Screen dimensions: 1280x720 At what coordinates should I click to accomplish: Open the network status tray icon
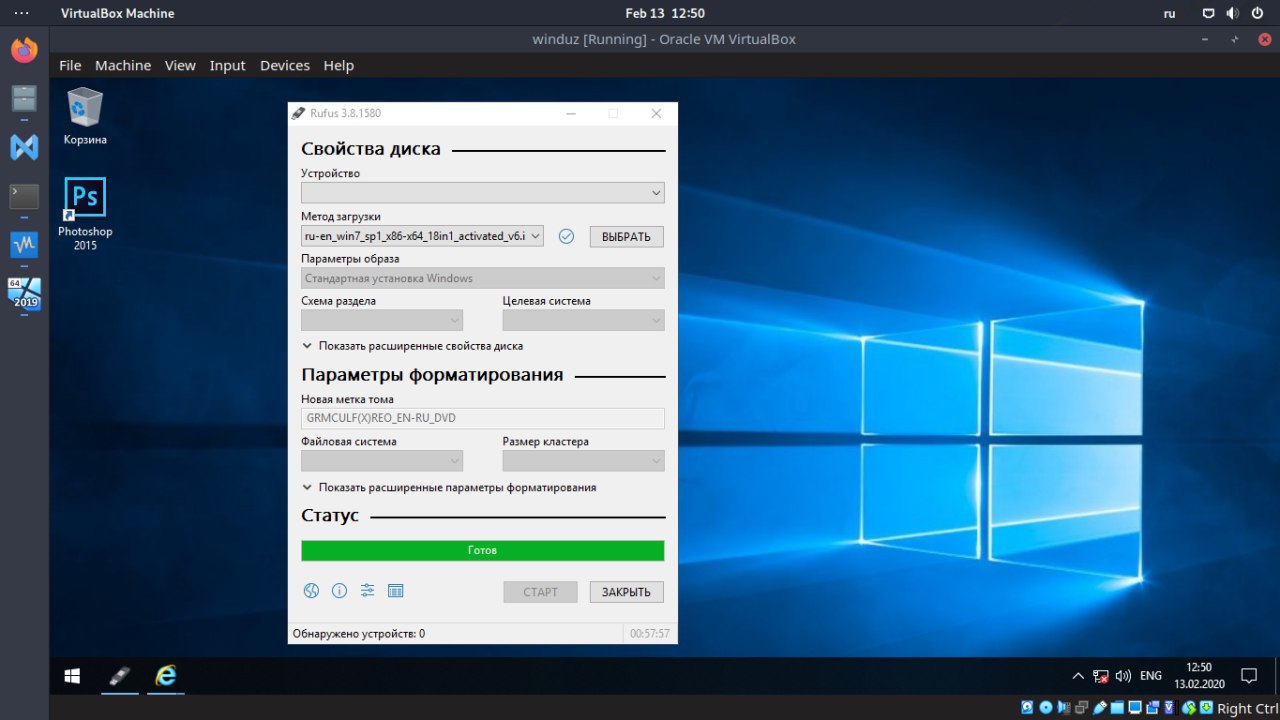1101,676
